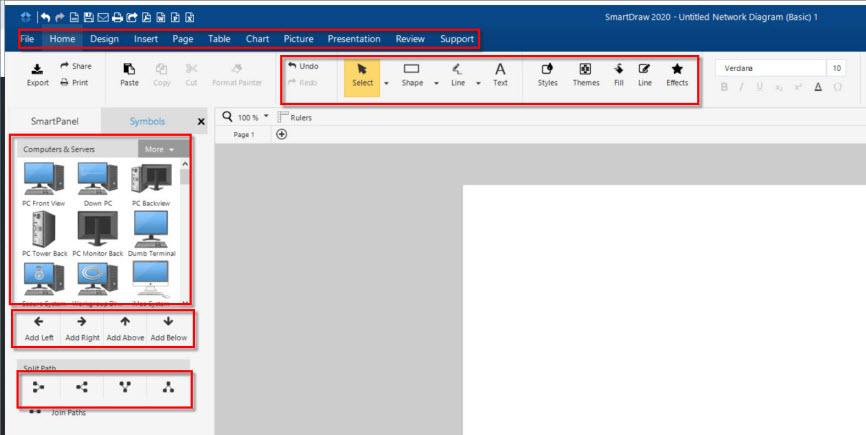Click the email envelope icon in title bar
The image size is (866, 435).
[103, 18]
